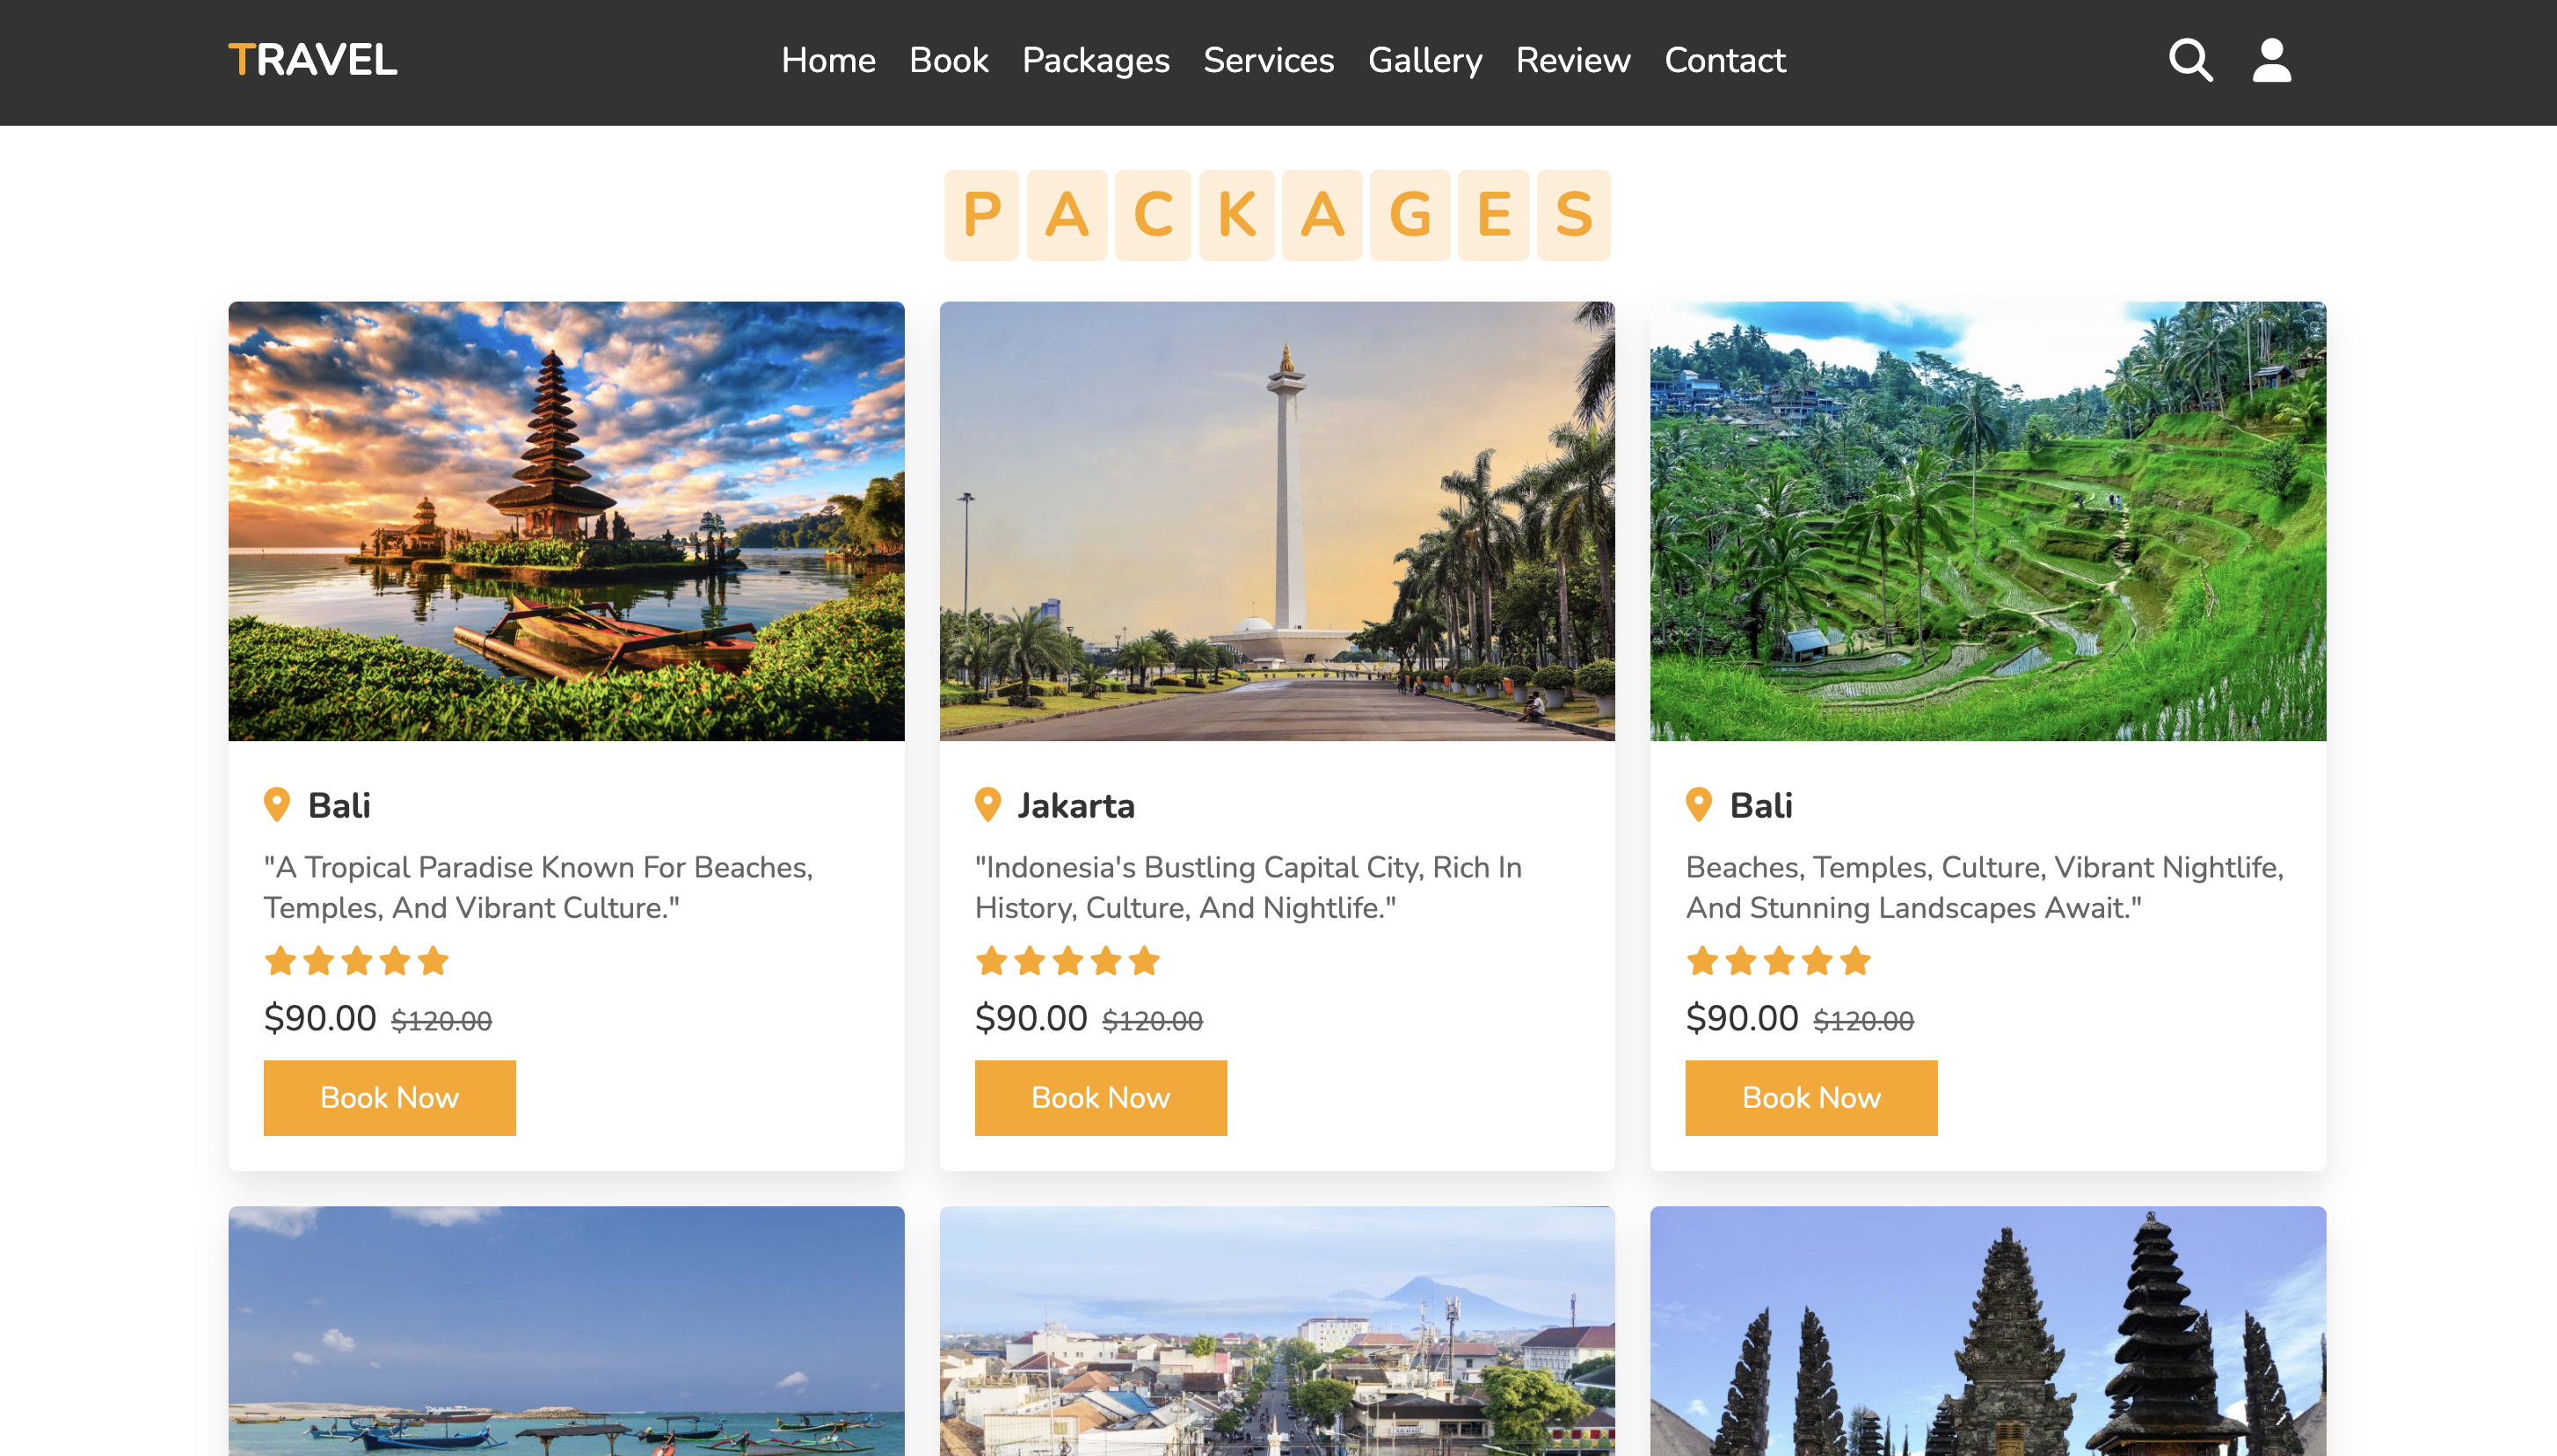
Task: Click the user account icon
Action: (2271, 60)
